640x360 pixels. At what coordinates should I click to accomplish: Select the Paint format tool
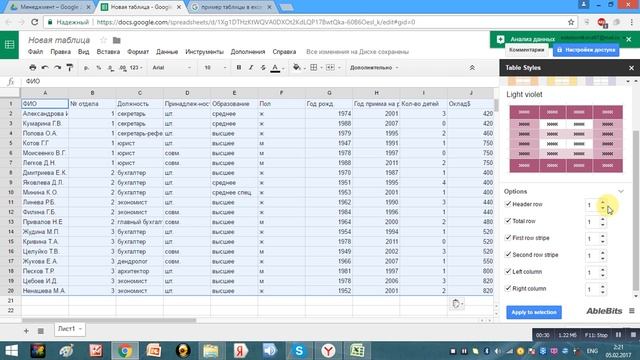pyautogui.click(x=69, y=67)
